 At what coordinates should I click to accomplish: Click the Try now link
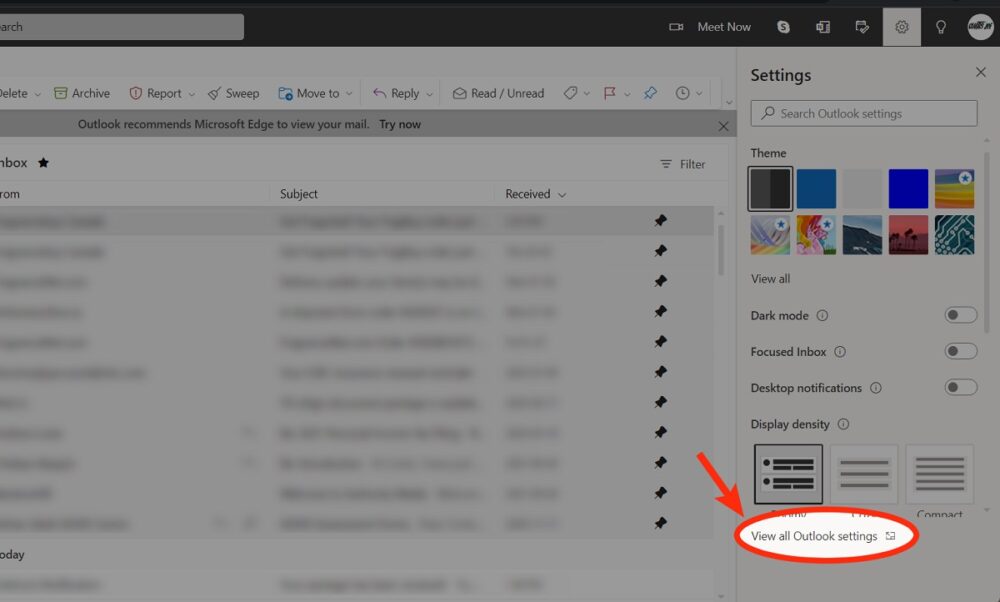[x=399, y=124]
